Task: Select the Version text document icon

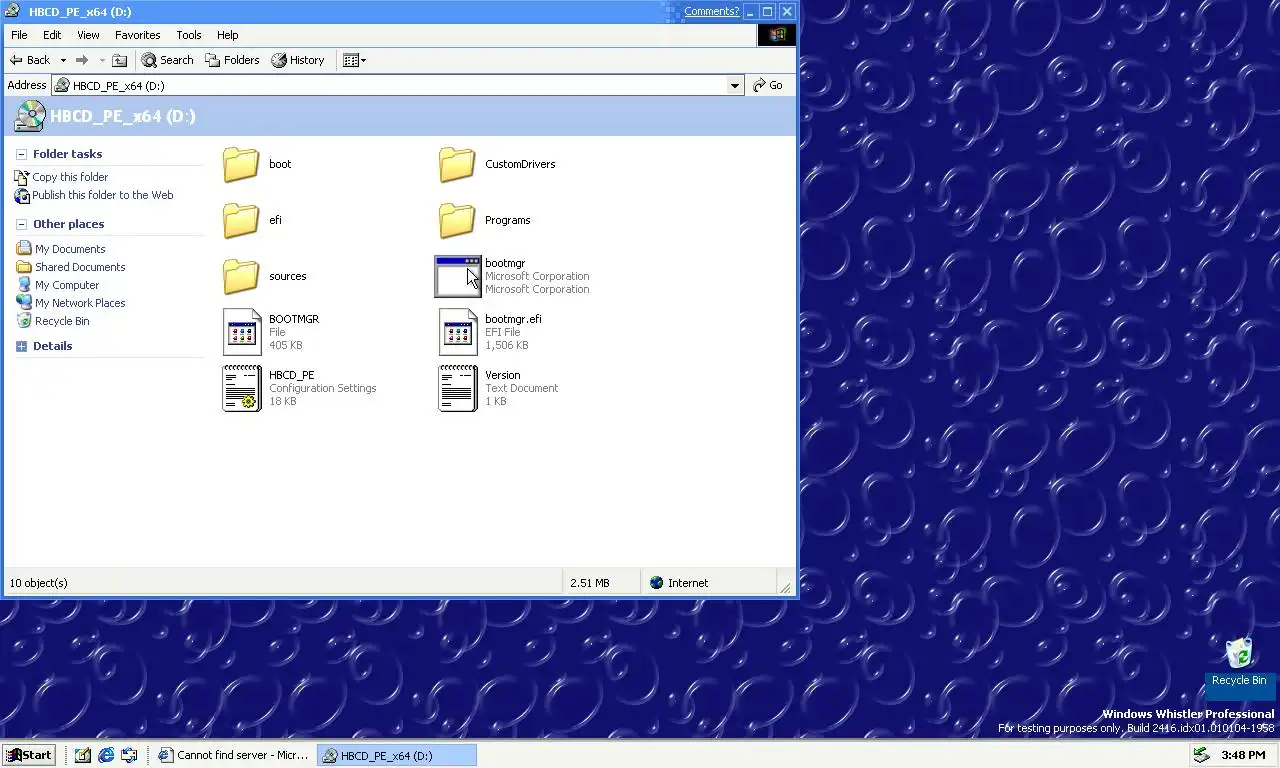Action: [457, 388]
